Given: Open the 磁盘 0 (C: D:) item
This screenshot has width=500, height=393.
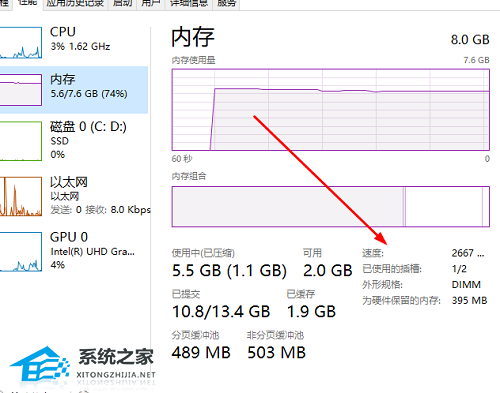Looking at the screenshot, I should [x=74, y=141].
